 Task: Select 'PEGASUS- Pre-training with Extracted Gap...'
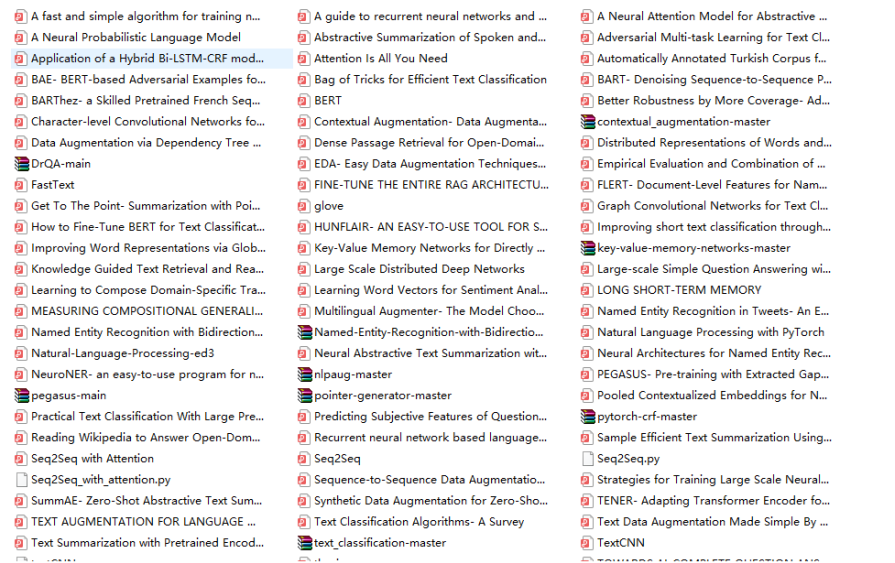(x=713, y=375)
